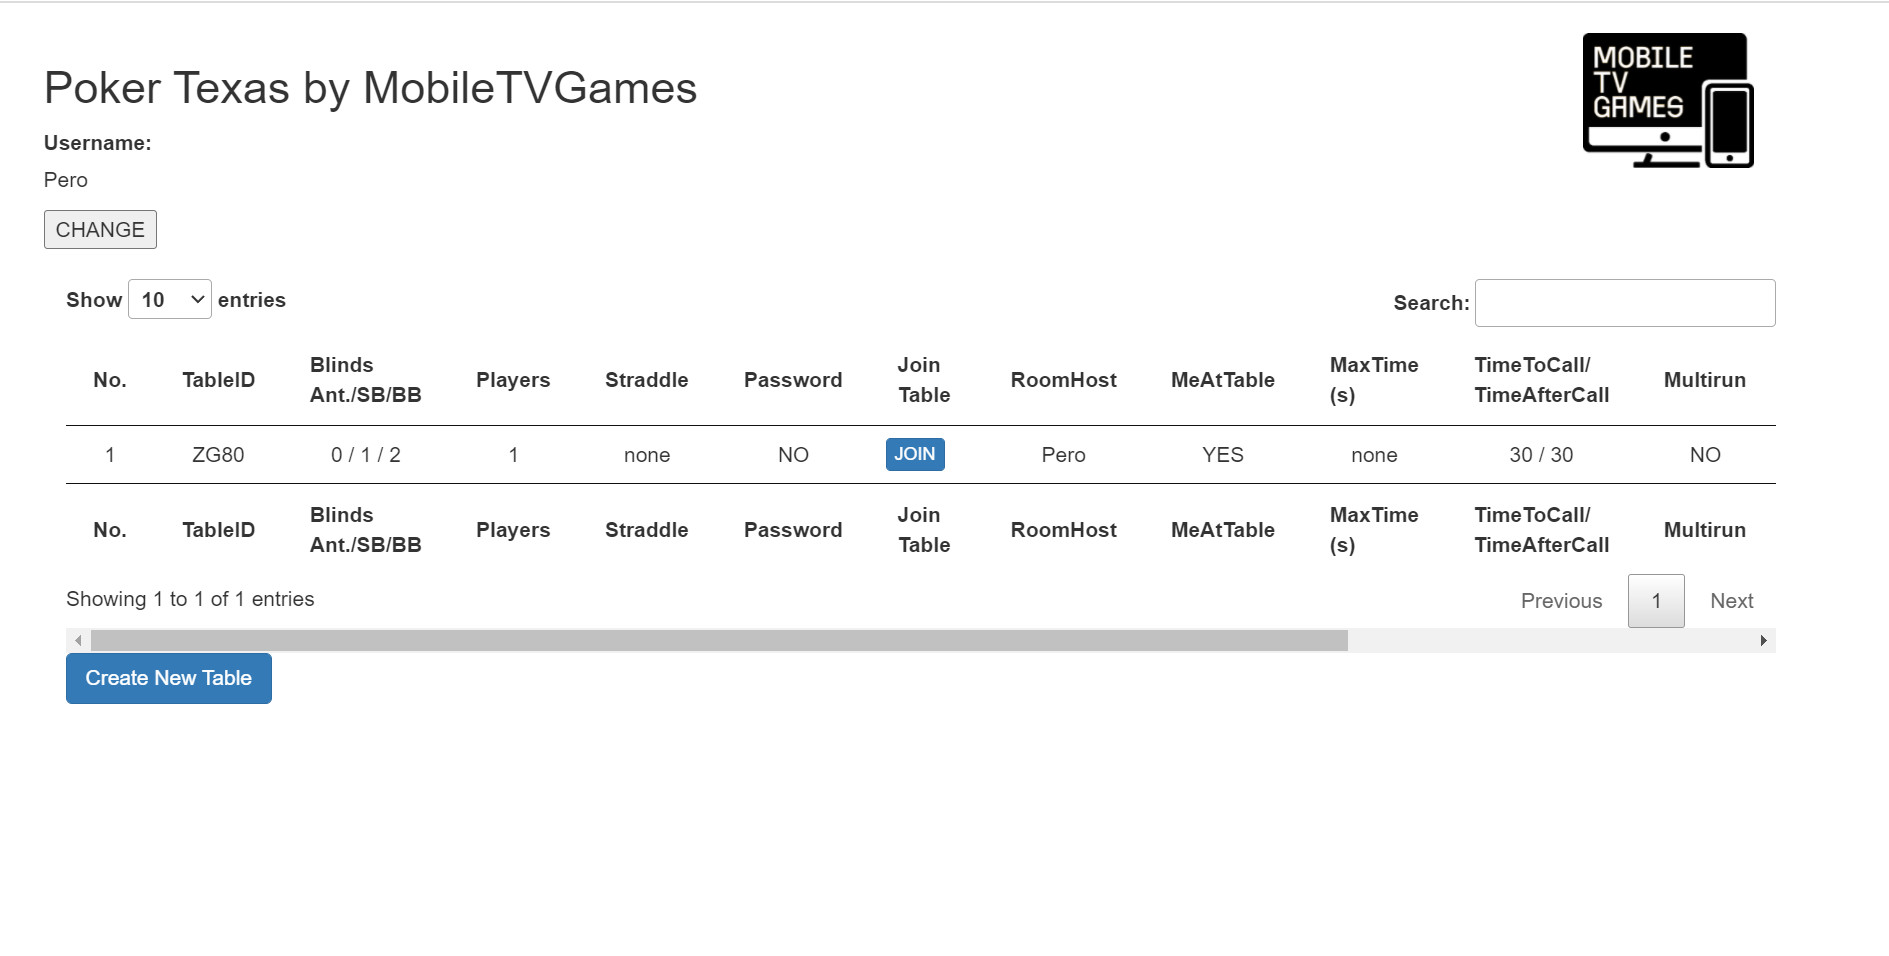
Task: Sort the table by Straddle column
Action: click(646, 380)
